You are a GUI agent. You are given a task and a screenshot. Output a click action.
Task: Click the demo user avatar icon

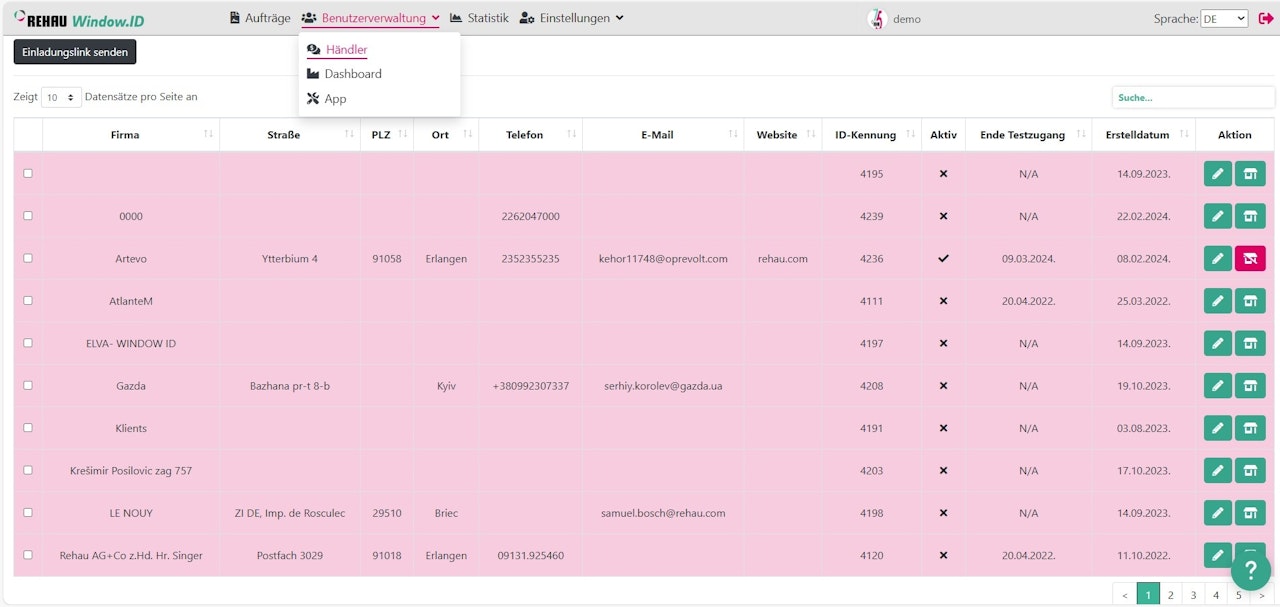click(x=877, y=19)
